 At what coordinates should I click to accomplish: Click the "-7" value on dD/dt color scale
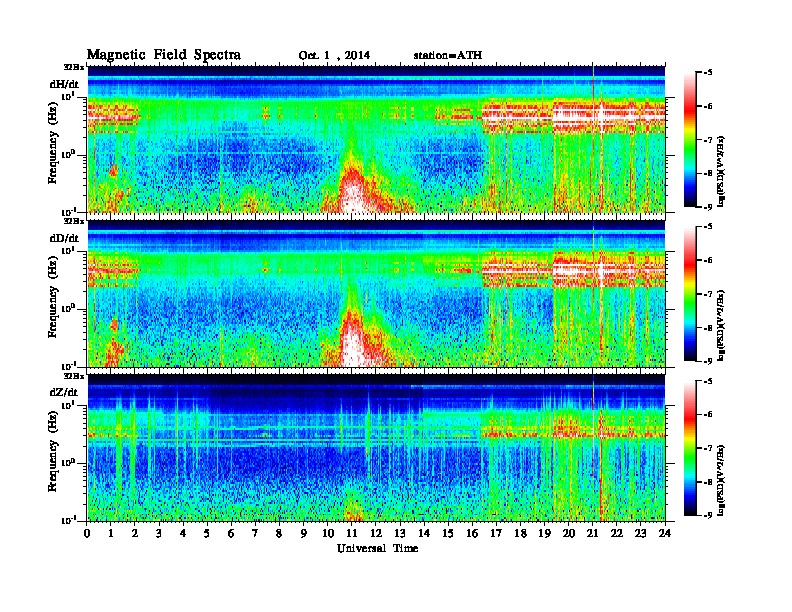coord(708,294)
